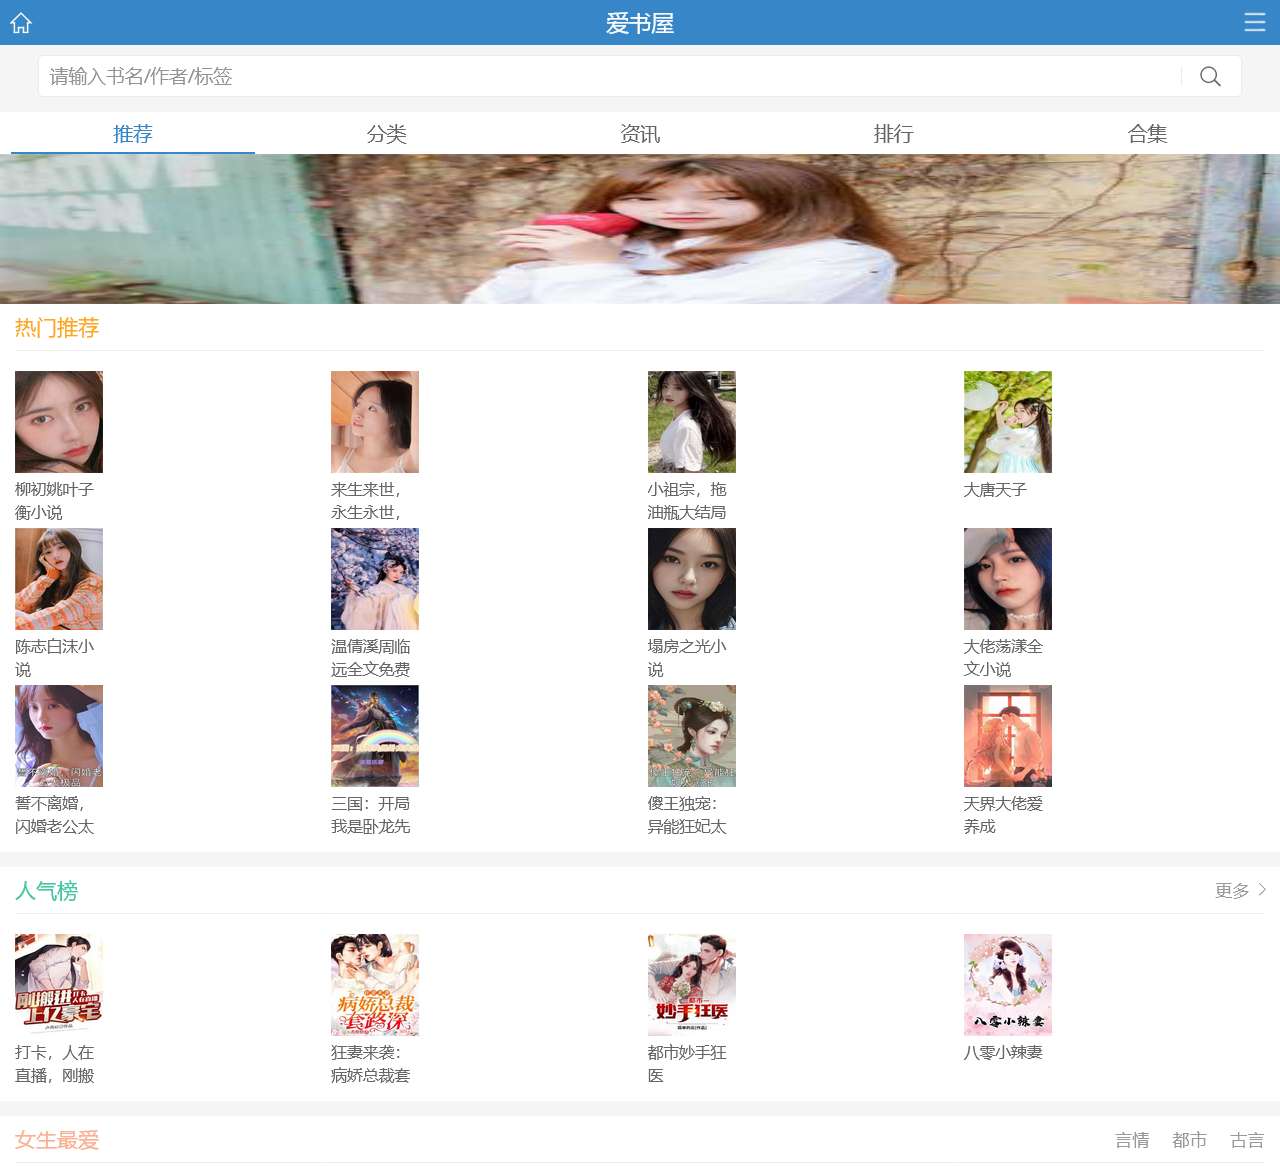The height and width of the screenshot is (1167, 1280).
Task: Open cover of 大唐天子
Action: [x=1008, y=422]
